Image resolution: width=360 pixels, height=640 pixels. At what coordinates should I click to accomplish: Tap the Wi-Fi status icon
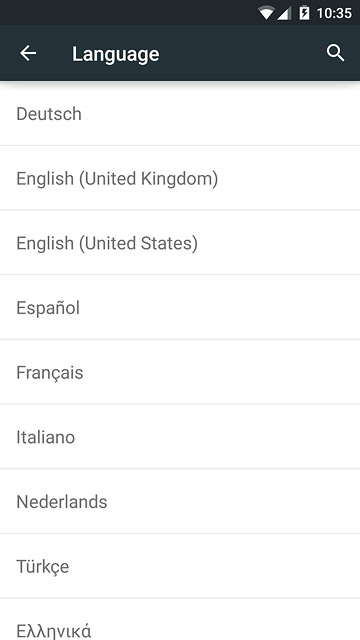(x=266, y=13)
